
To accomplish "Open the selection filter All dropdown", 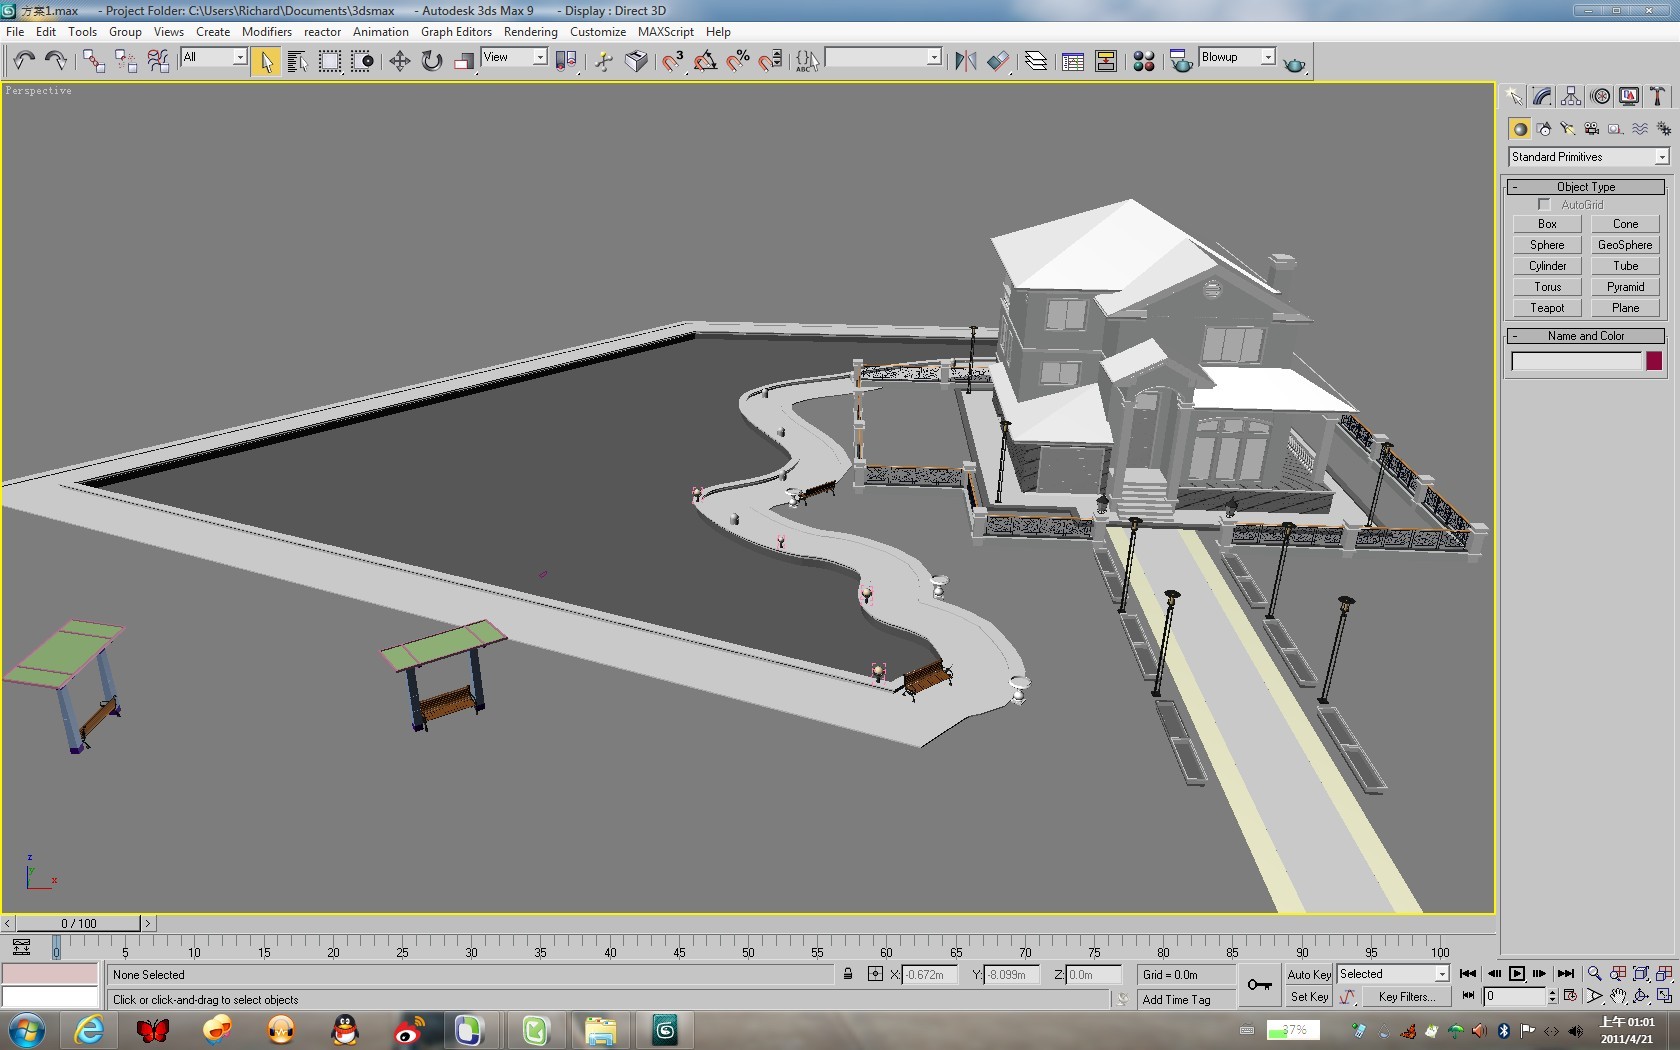I will [214, 57].
